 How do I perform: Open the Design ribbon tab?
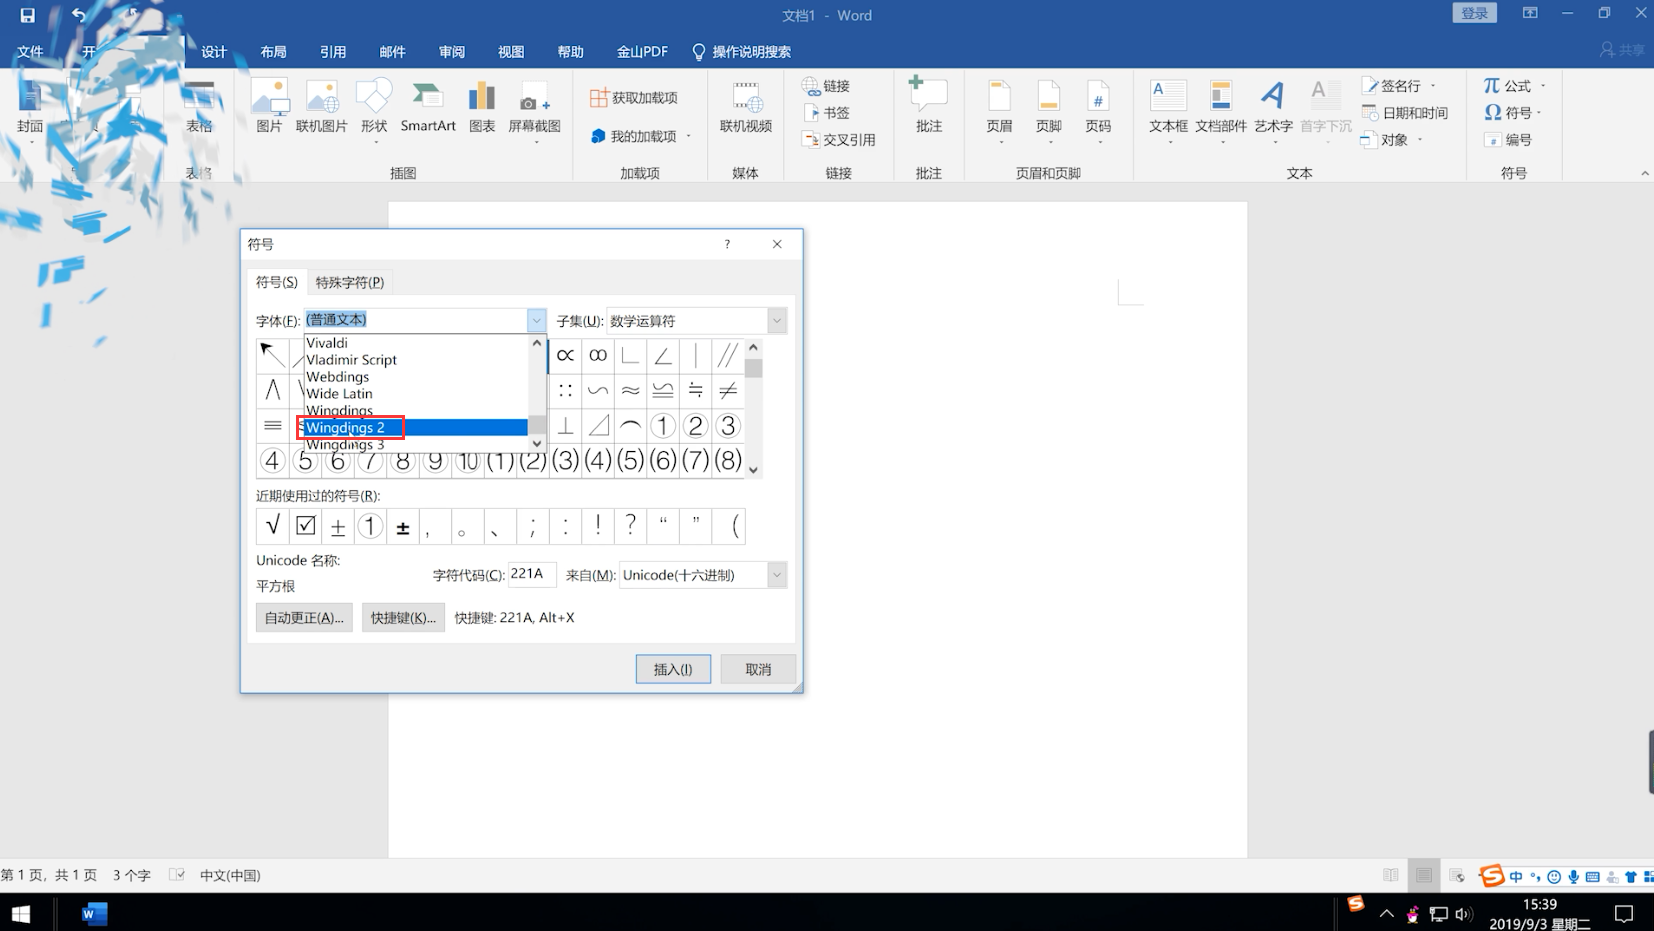point(214,52)
